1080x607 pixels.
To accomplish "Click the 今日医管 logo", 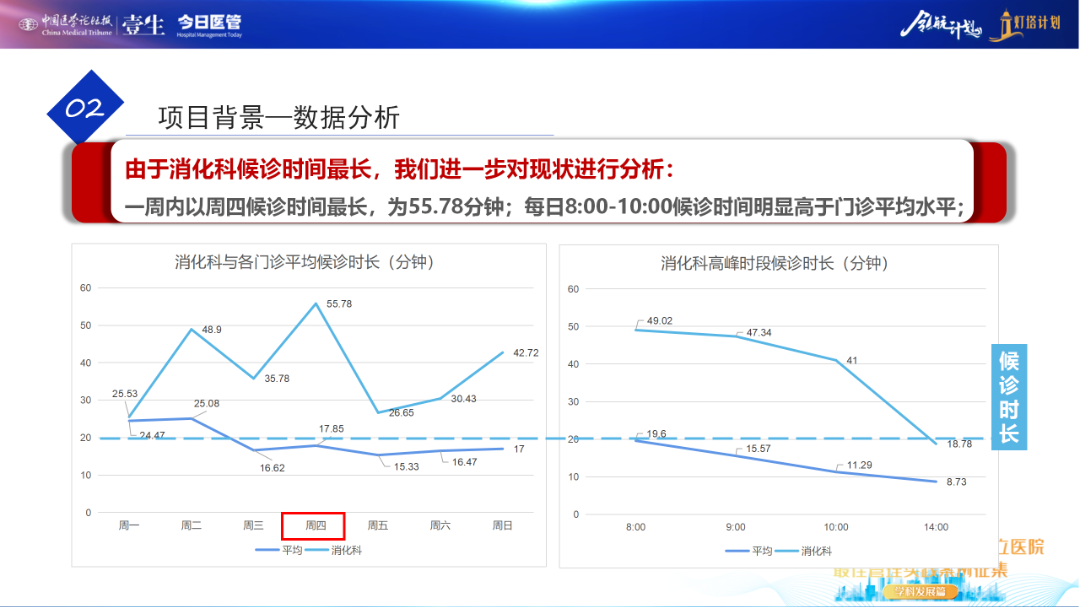I will pyautogui.click(x=208, y=24).
